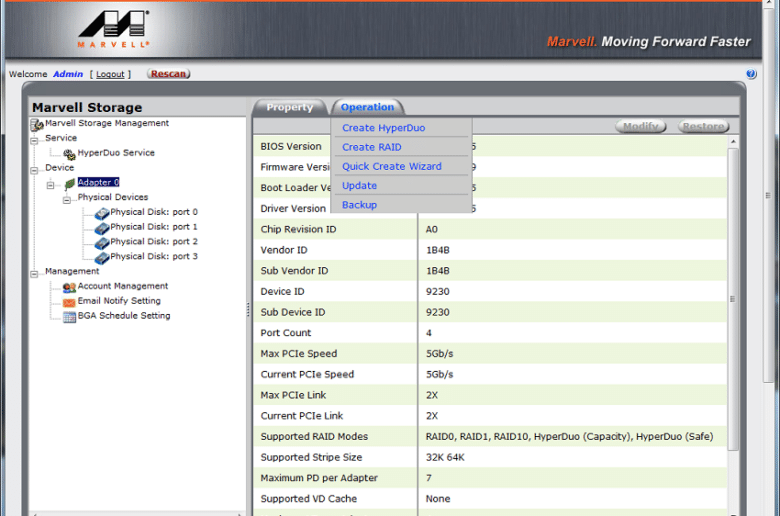
Task: Click the Driver Version label
Action: pyautogui.click(x=293, y=209)
